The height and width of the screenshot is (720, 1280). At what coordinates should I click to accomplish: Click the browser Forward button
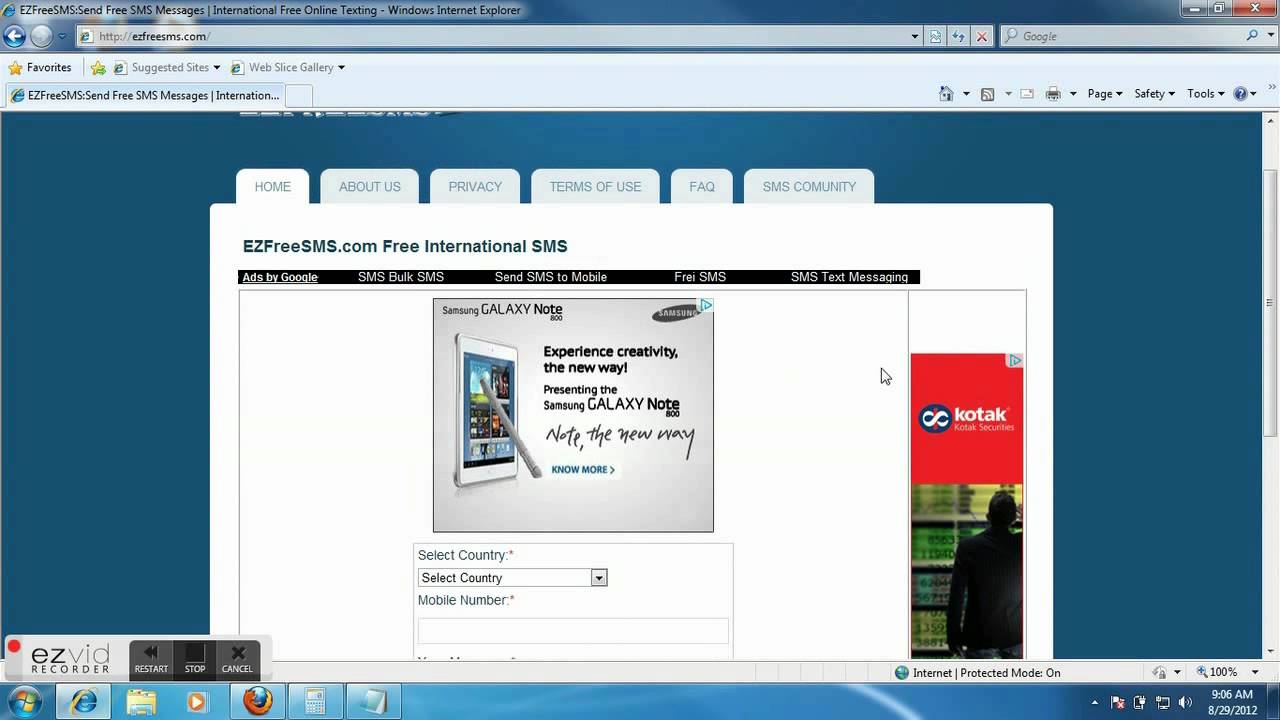click(41, 36)
